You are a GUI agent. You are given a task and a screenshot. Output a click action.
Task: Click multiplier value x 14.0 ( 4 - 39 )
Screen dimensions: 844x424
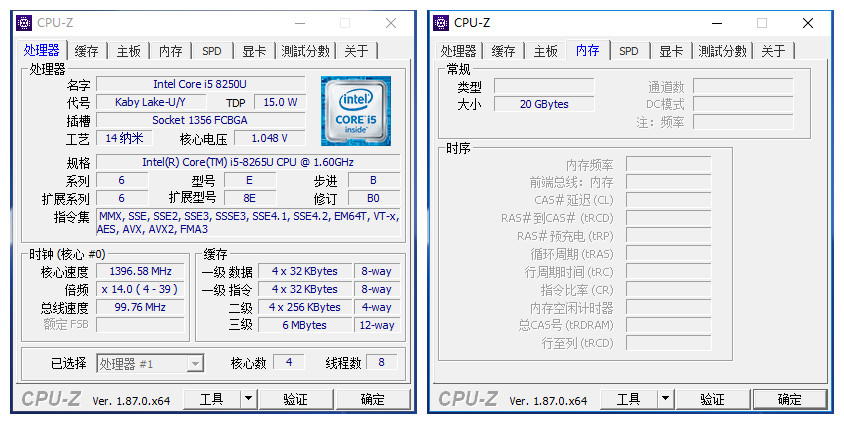[x=140, y=289]
